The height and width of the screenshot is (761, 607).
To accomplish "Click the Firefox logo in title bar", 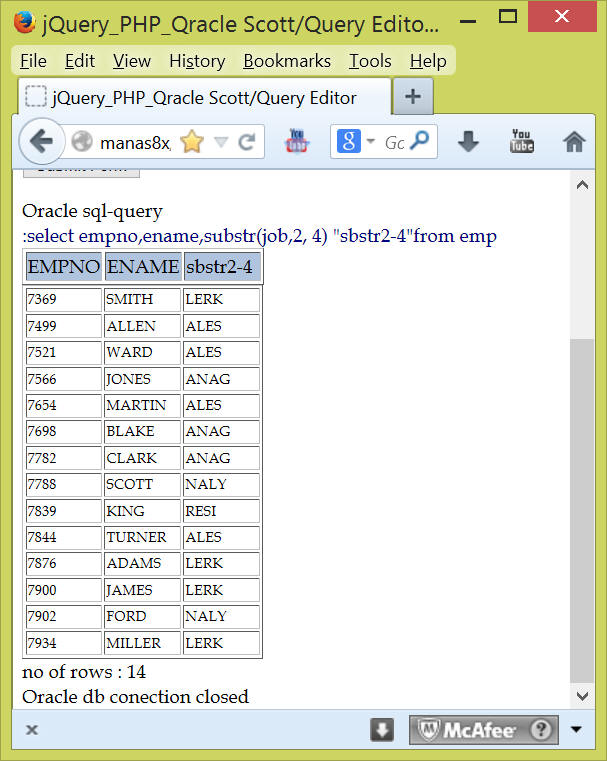I will click(x=24, y=22).
